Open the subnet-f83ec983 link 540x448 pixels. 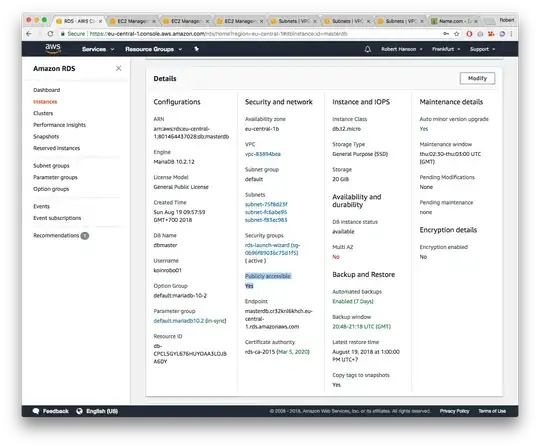[x=266, y=220]
